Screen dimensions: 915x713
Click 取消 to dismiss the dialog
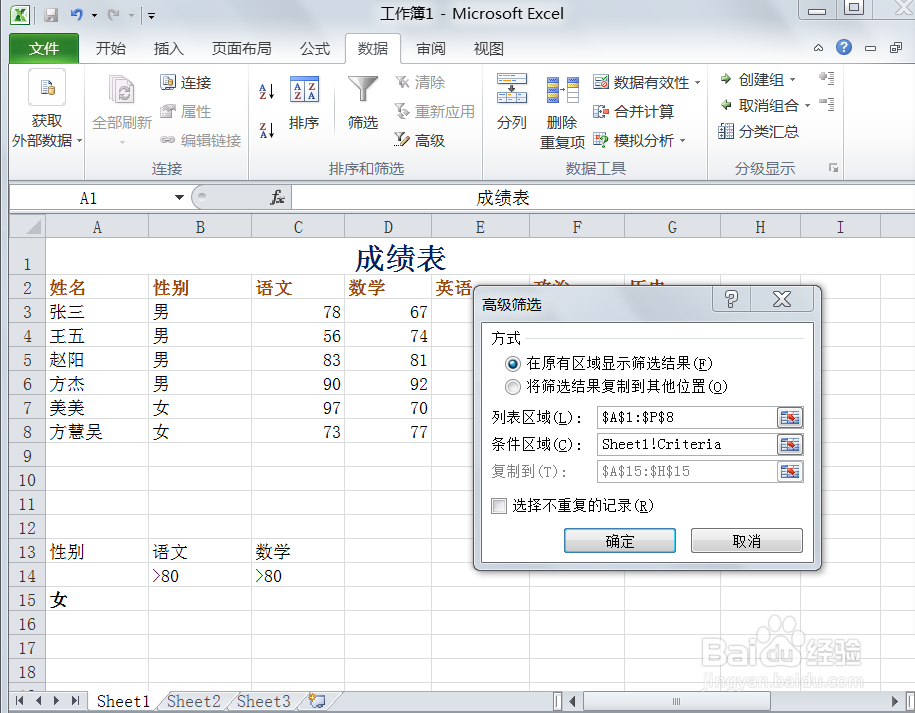[x=746, y=540]
